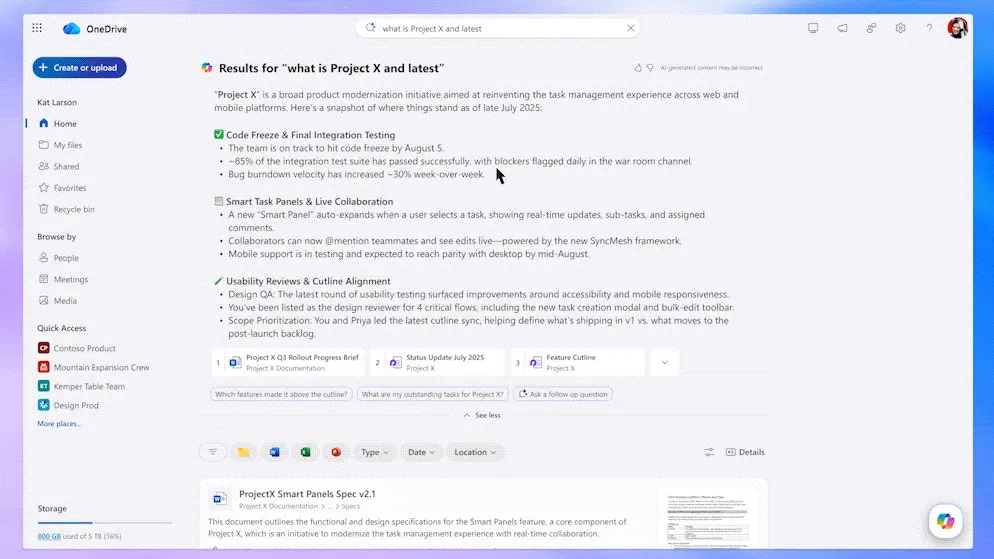
Task: Open the app launcher waffle menu
Action: click(37, 29)
